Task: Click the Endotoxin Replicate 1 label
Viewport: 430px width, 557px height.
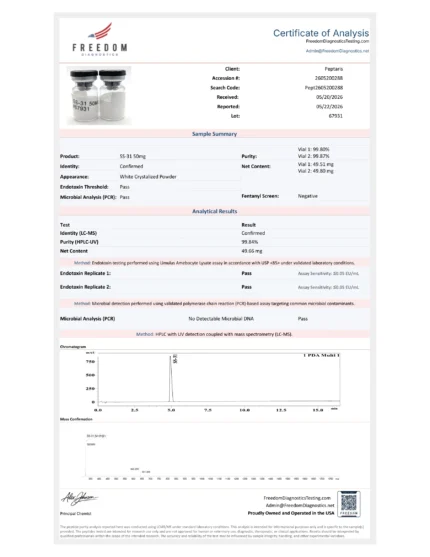Action: click(85, 273)
